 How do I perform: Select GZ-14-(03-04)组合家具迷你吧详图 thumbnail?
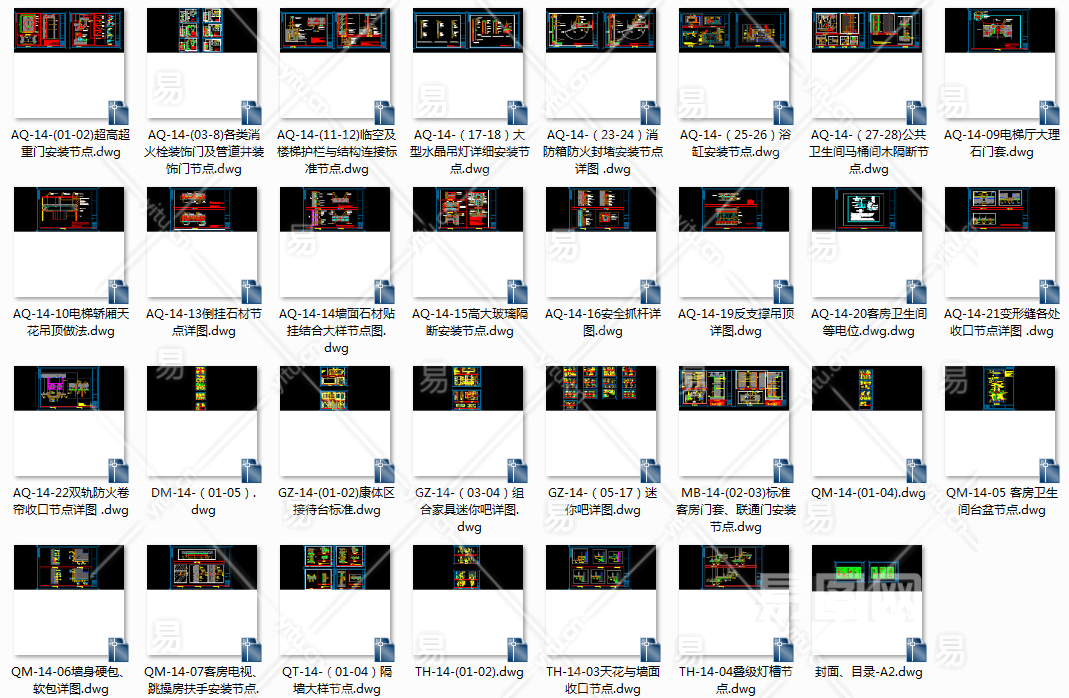(x=468, y=421)
